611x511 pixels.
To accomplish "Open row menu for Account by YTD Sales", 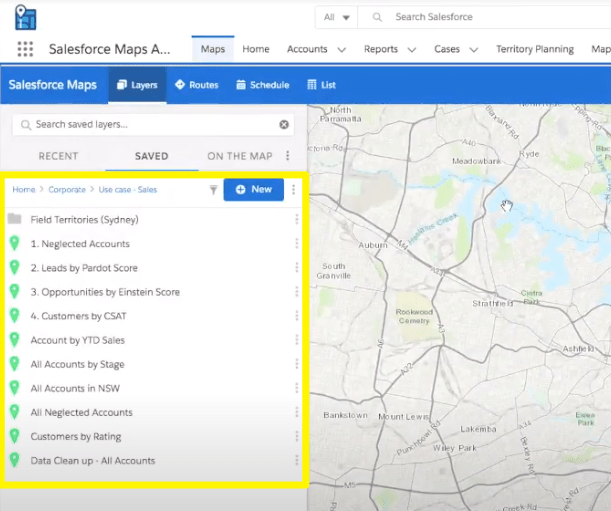I will [x=297, y=340].
